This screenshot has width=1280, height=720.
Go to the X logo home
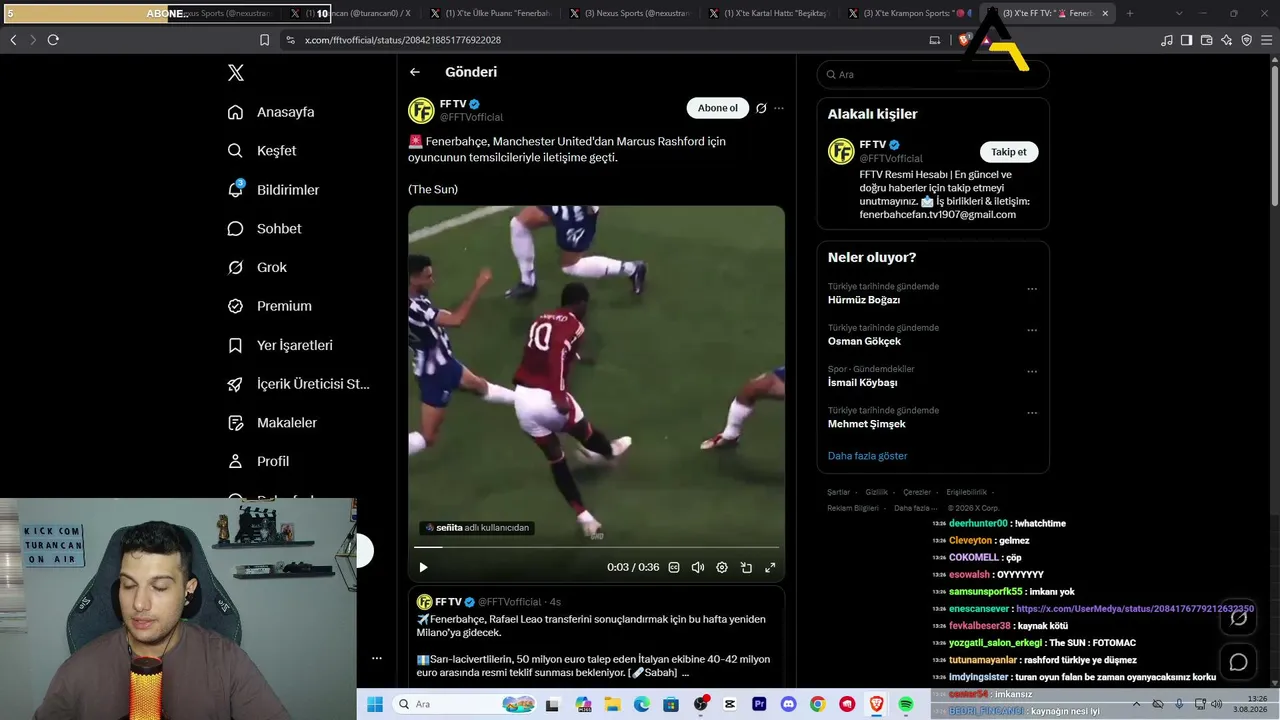[x=235, y=73]
